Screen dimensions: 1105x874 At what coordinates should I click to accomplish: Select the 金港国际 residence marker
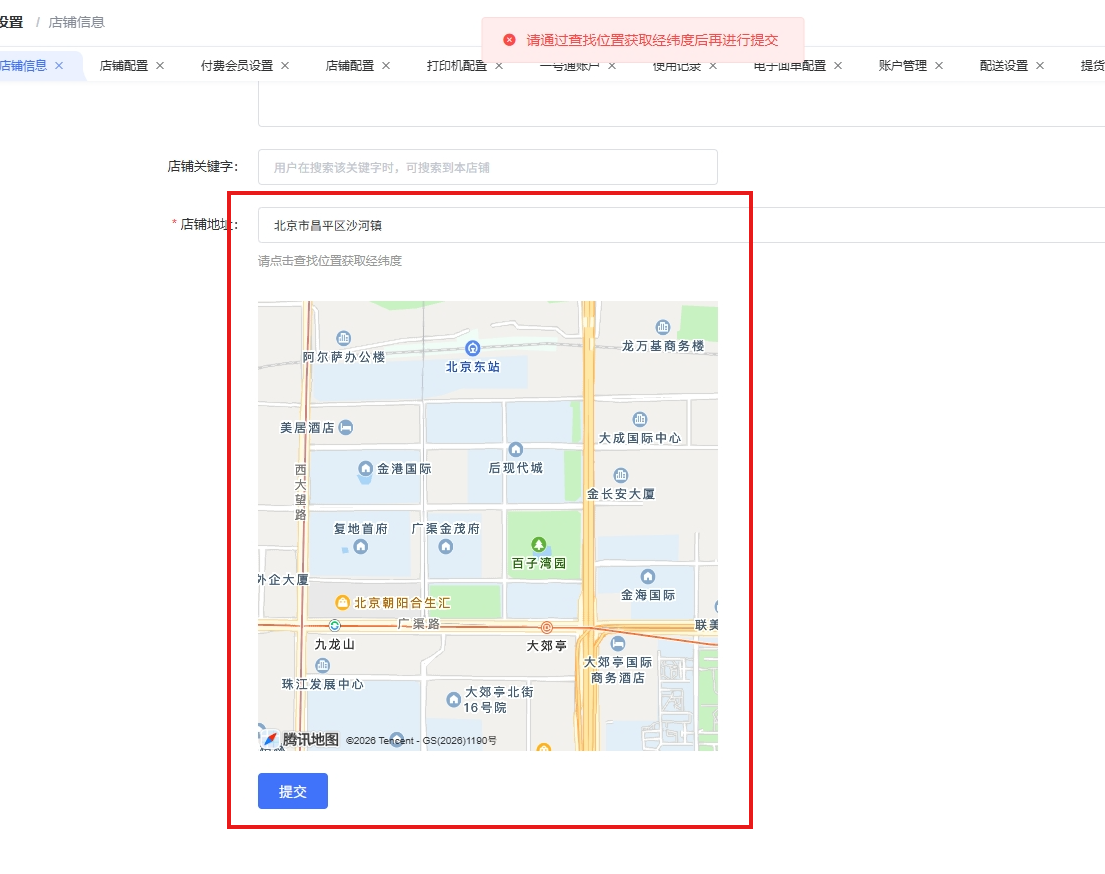pyautogui.click(x=365, y=469)
